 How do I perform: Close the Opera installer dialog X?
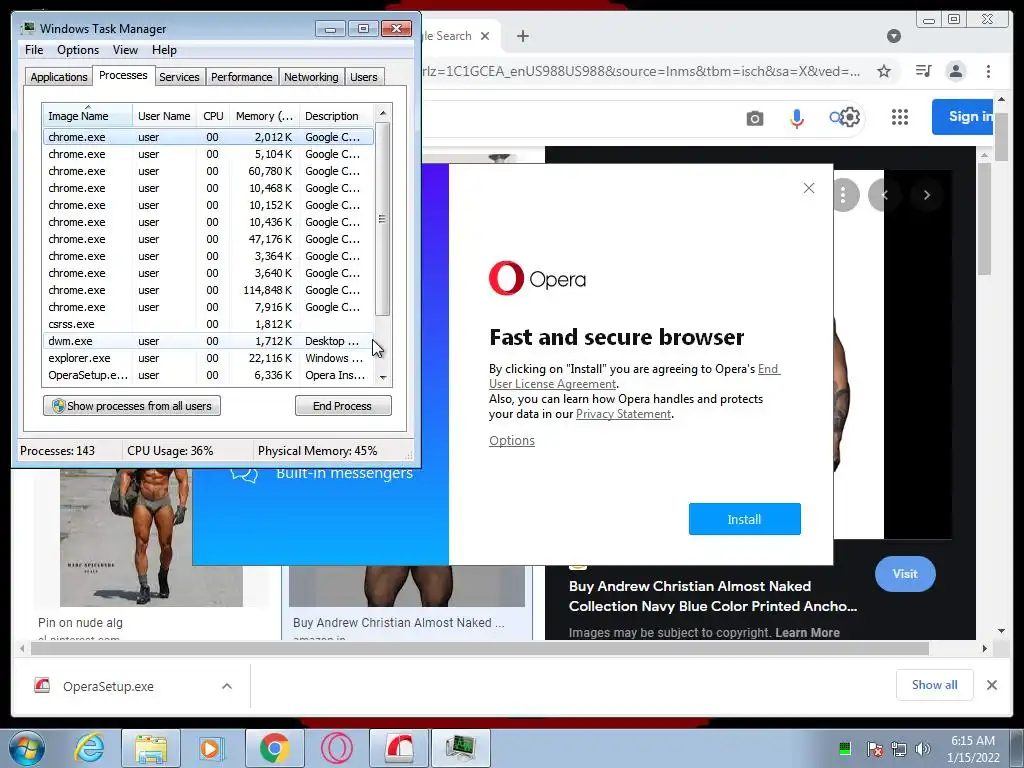point(808,188)
